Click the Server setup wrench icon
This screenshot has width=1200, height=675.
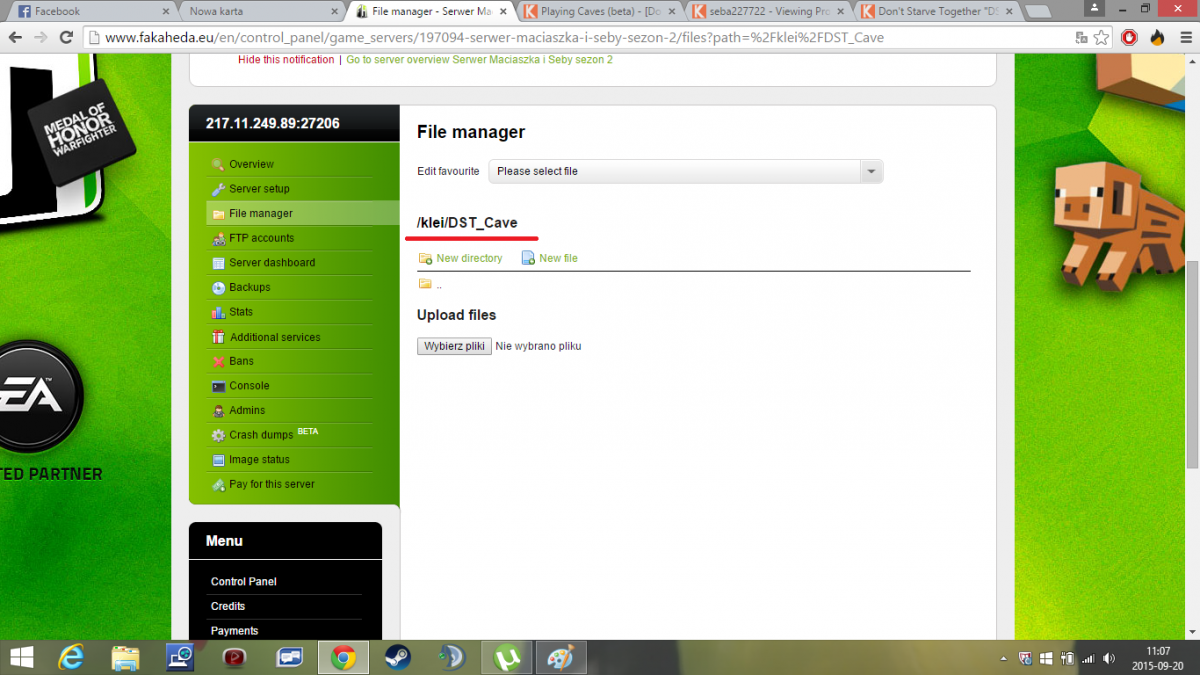click(x=218, y=189)
